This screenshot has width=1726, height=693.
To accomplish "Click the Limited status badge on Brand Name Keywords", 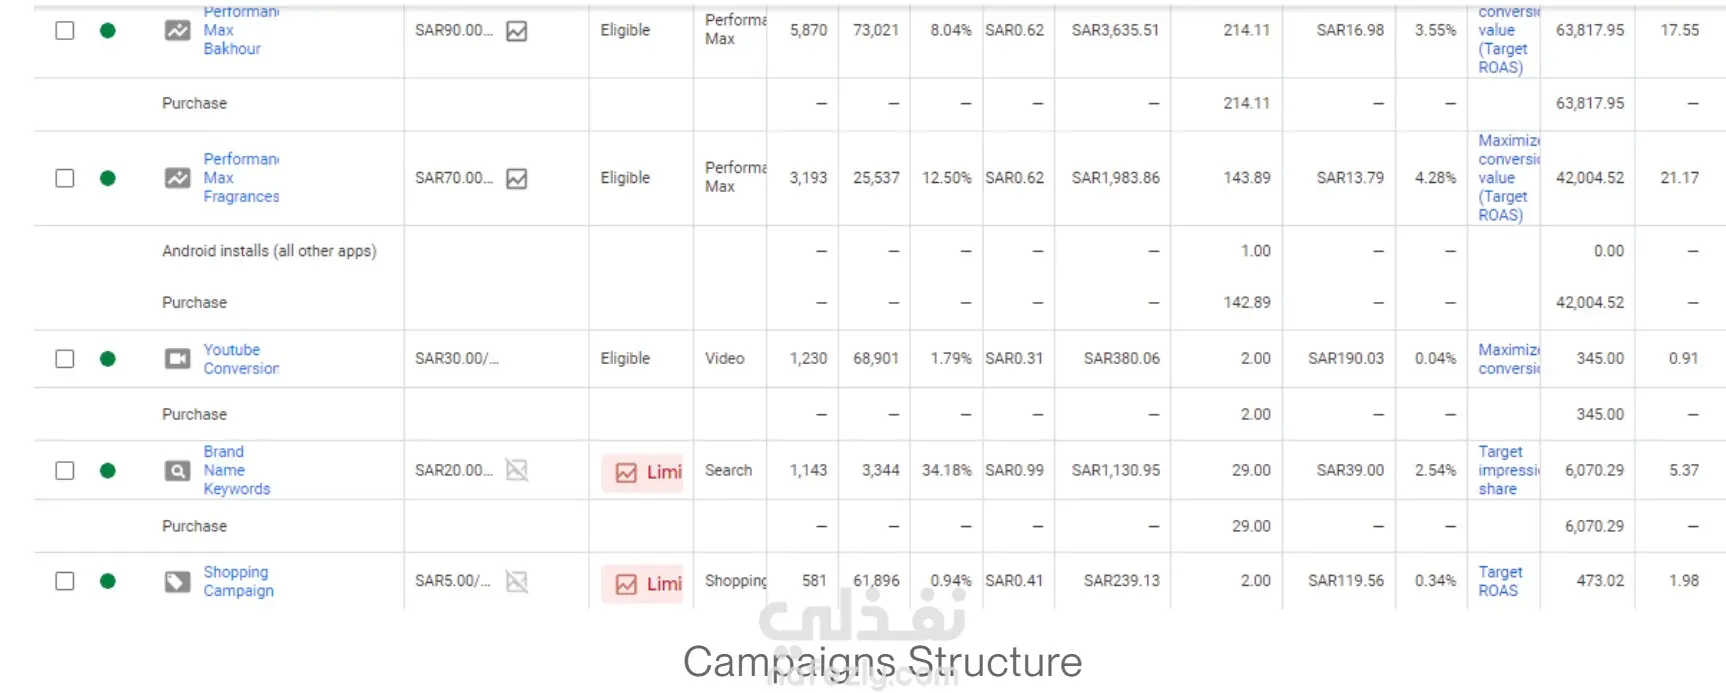I will click(x=648, y=472).
